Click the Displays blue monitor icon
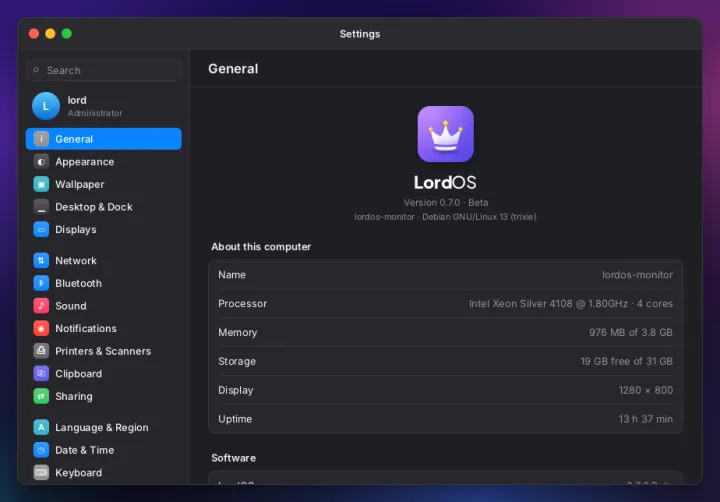Viewport: 720px width, 502px height. [41, 229]
